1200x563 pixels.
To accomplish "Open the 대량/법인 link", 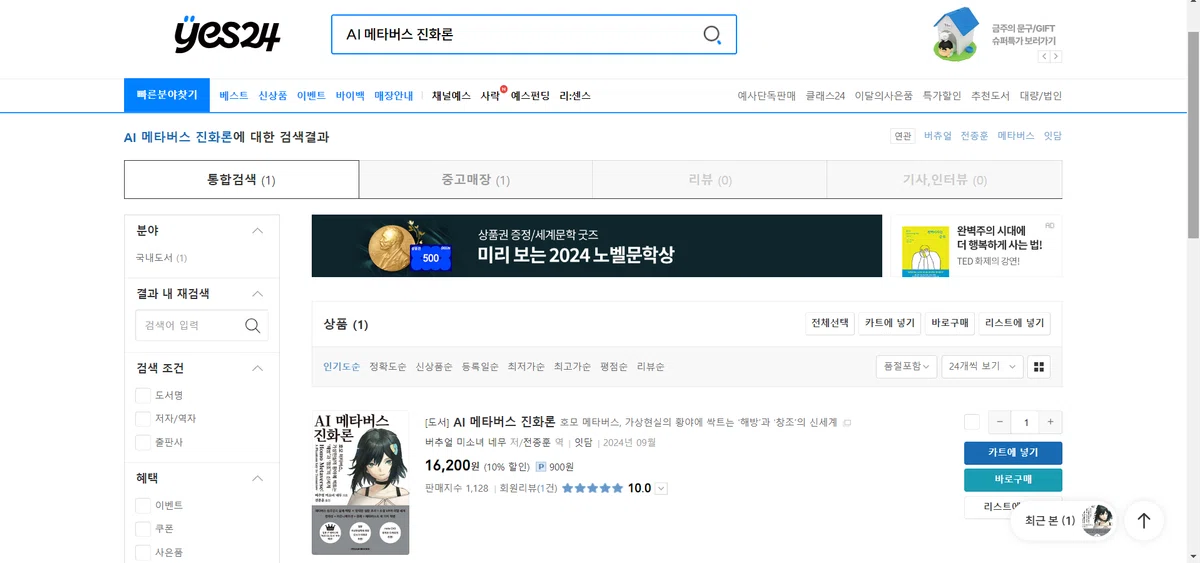I will (1041, 96).
